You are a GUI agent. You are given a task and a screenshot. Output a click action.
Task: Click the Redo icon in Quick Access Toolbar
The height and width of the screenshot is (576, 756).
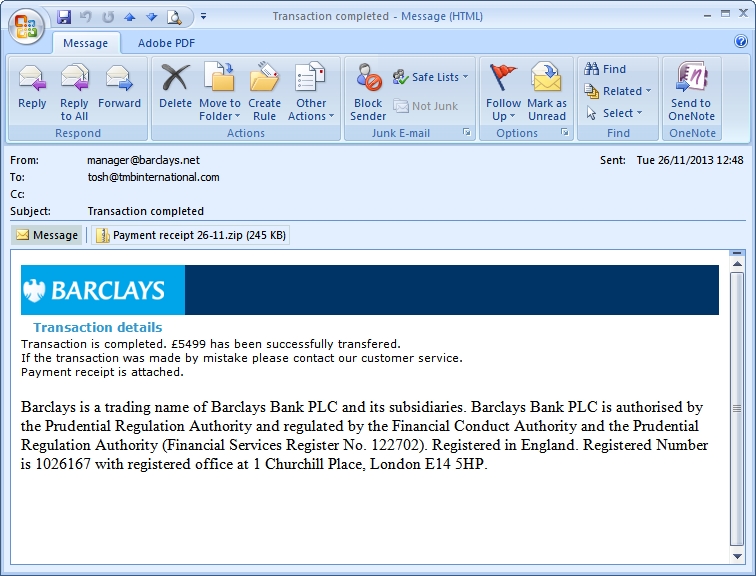tap(108, 17)
